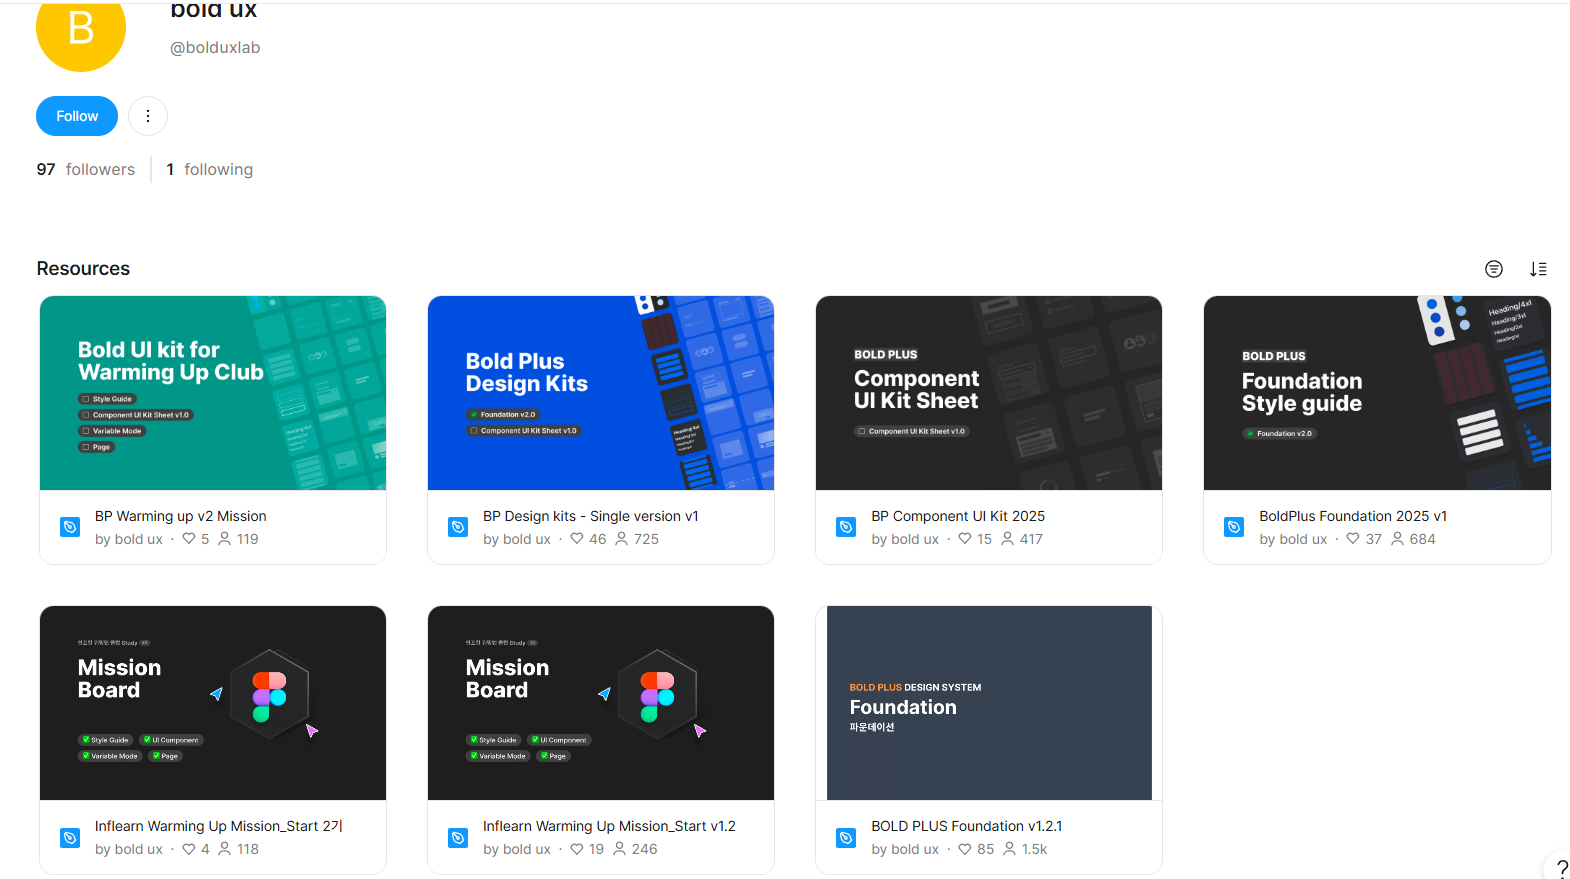The width and height of the screenshot is (1570, 879).
Task: Click BoldPlus Foundation 2025 v1 title
Action: (x=1353, y=516)
